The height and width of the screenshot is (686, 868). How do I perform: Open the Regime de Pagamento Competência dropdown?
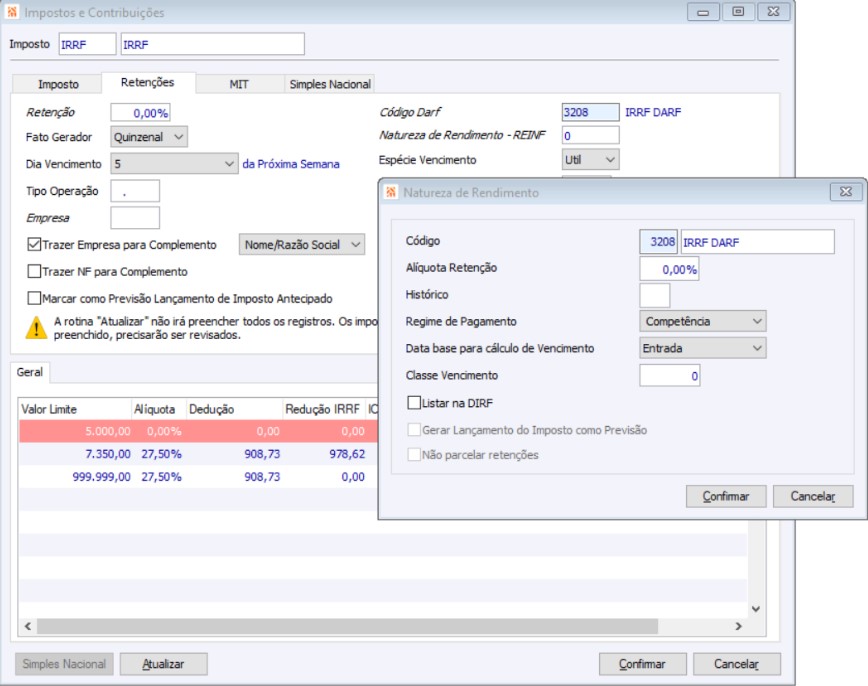pyautogui.click(x=702, y=321)
